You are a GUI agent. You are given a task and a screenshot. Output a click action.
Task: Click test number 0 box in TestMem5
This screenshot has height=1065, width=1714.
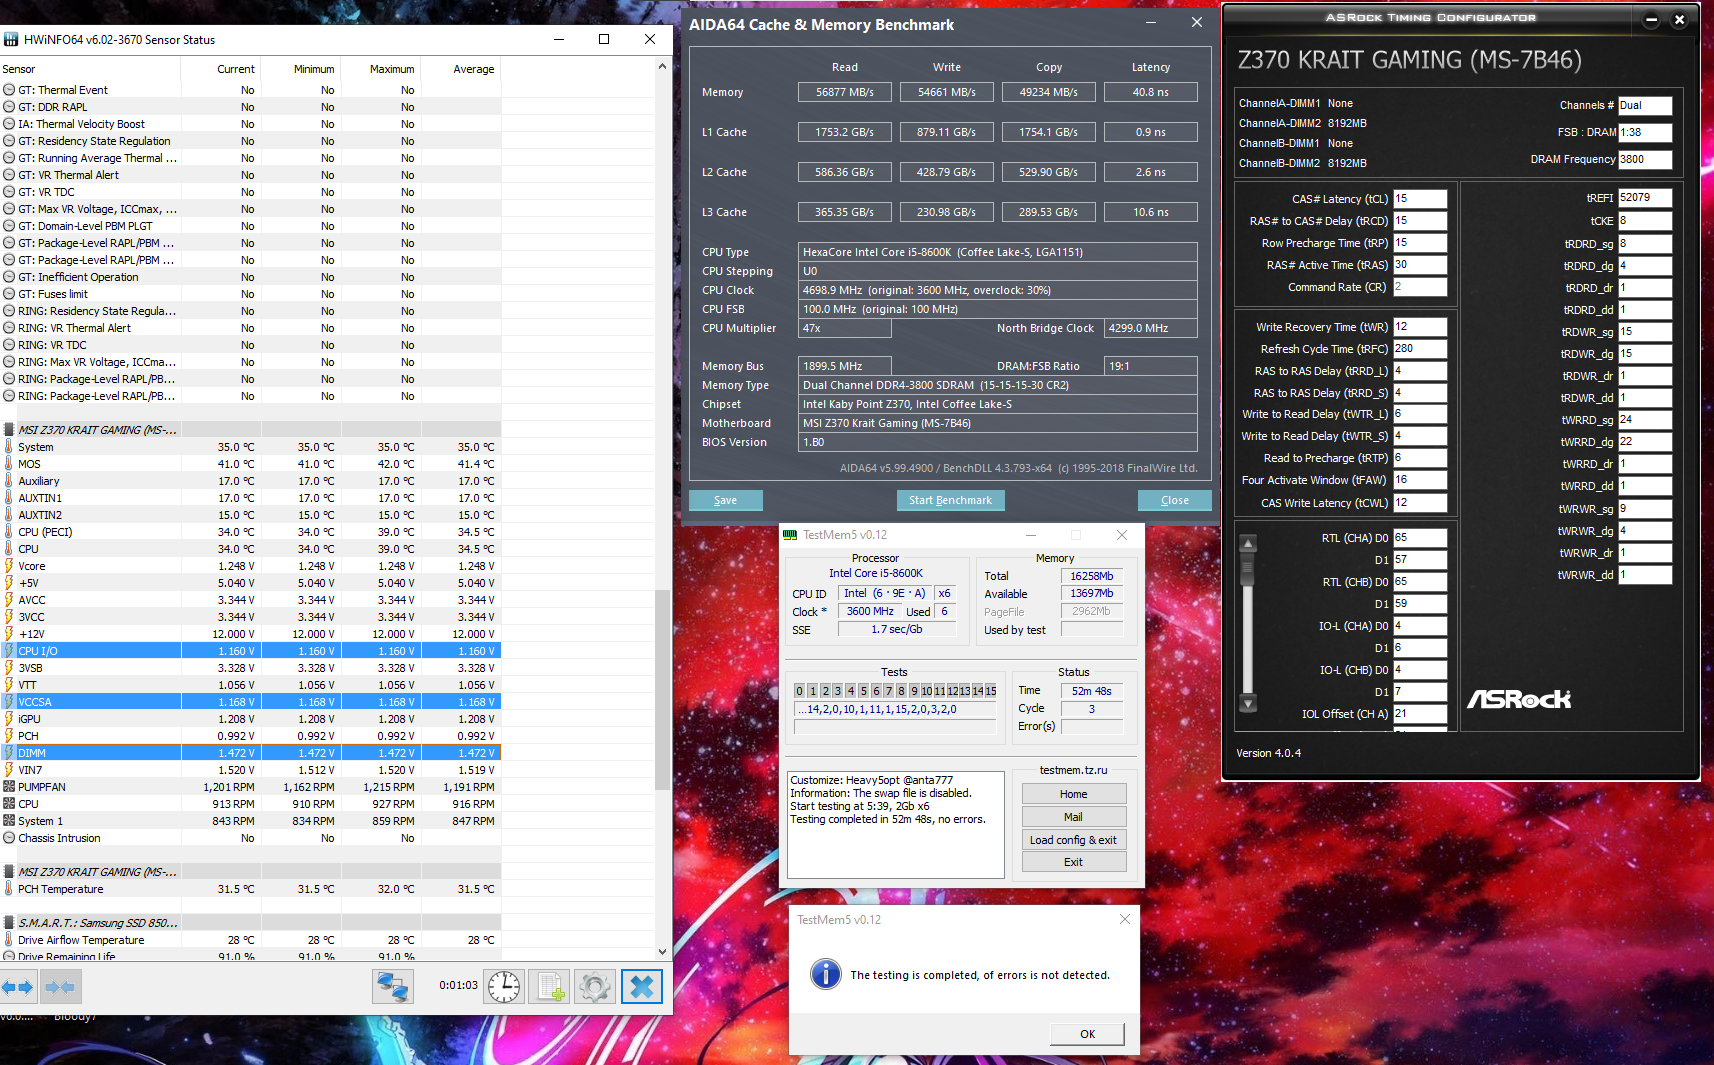click(x=799, y=691)
